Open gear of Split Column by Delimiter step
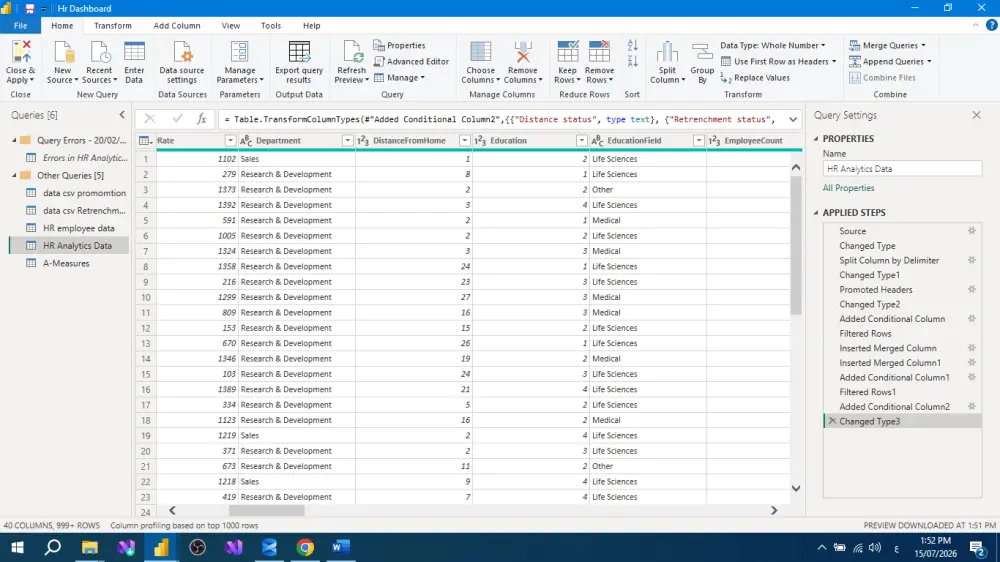The width and height of the screenshot is (1000, 562). point(972,260)
